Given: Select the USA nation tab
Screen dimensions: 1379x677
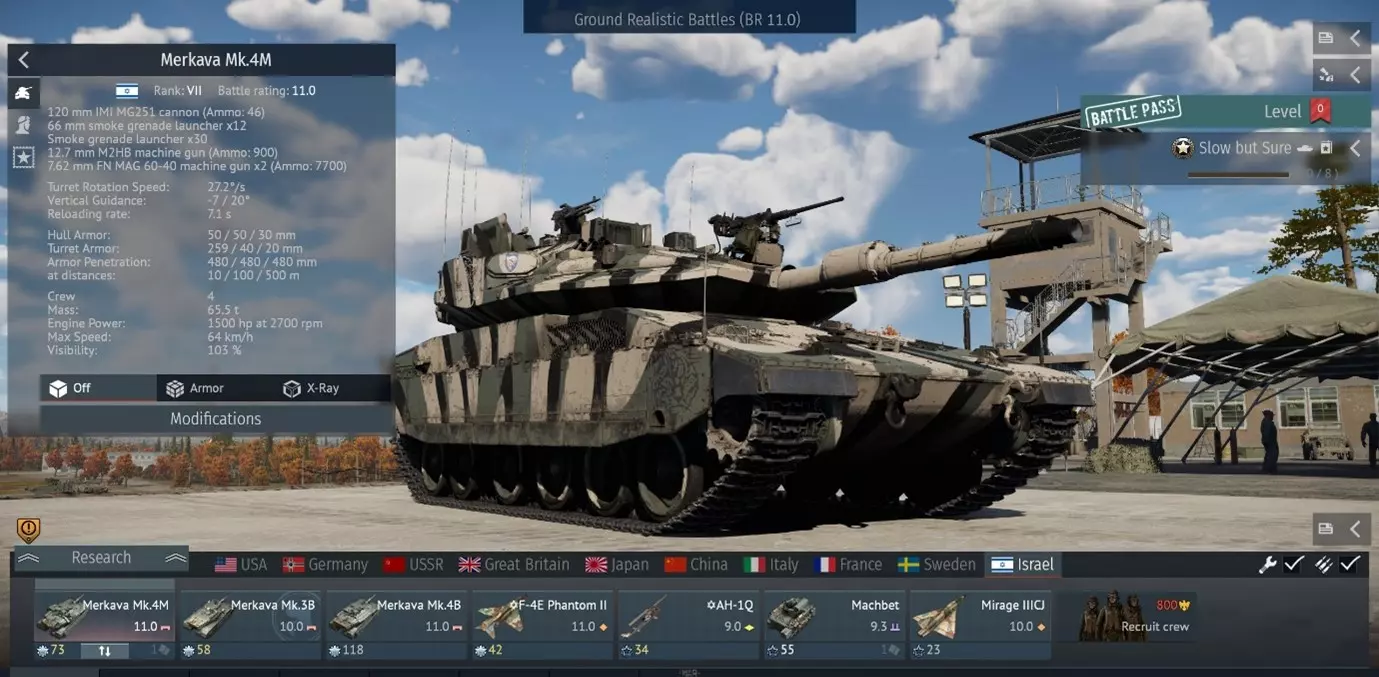Looking at the screenshot, I should tap(241, 564).
